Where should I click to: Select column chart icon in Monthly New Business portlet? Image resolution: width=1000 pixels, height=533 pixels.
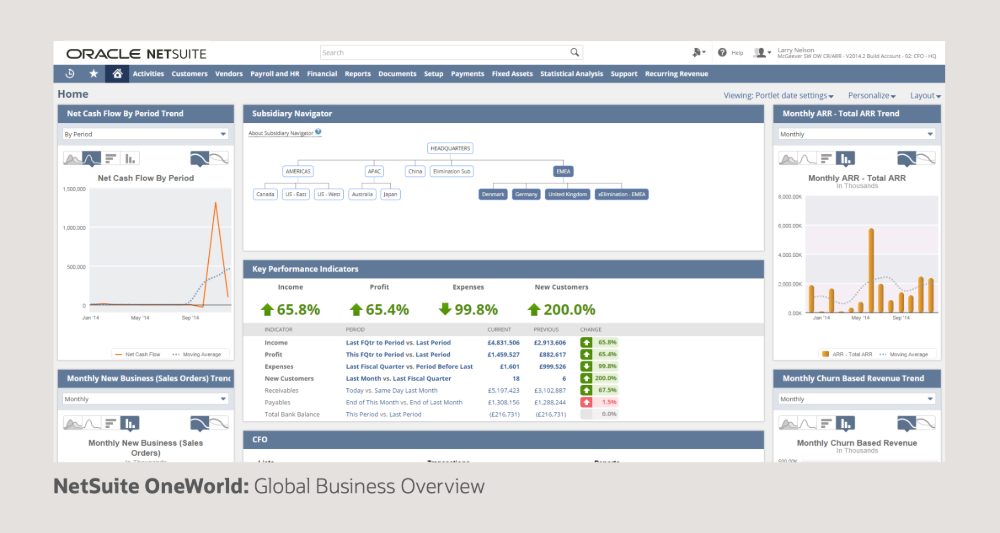tap(130, 423)
